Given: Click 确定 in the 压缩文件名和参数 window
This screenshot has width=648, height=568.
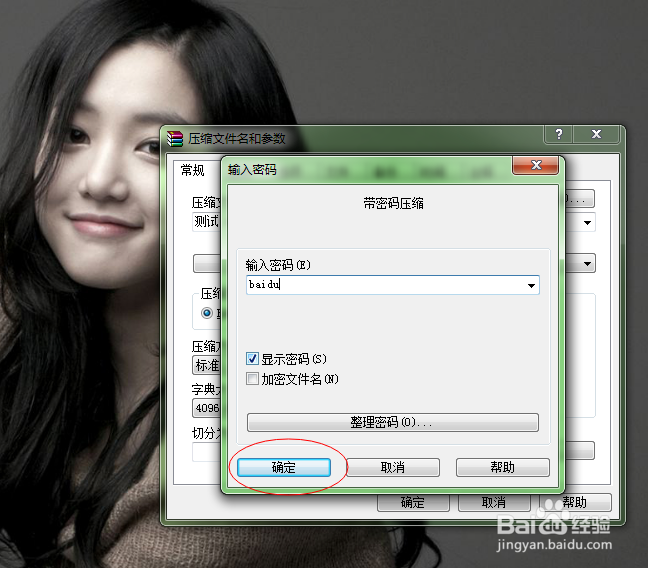Looking at the screenshot, I should click(413, 503).
